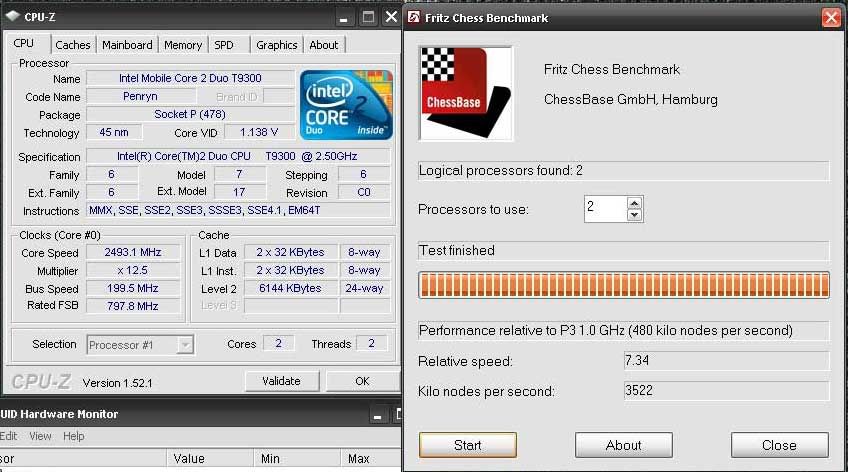848x472 pixels.
Task: Minimize the CPU-Z window
Action: pos(343,17)
